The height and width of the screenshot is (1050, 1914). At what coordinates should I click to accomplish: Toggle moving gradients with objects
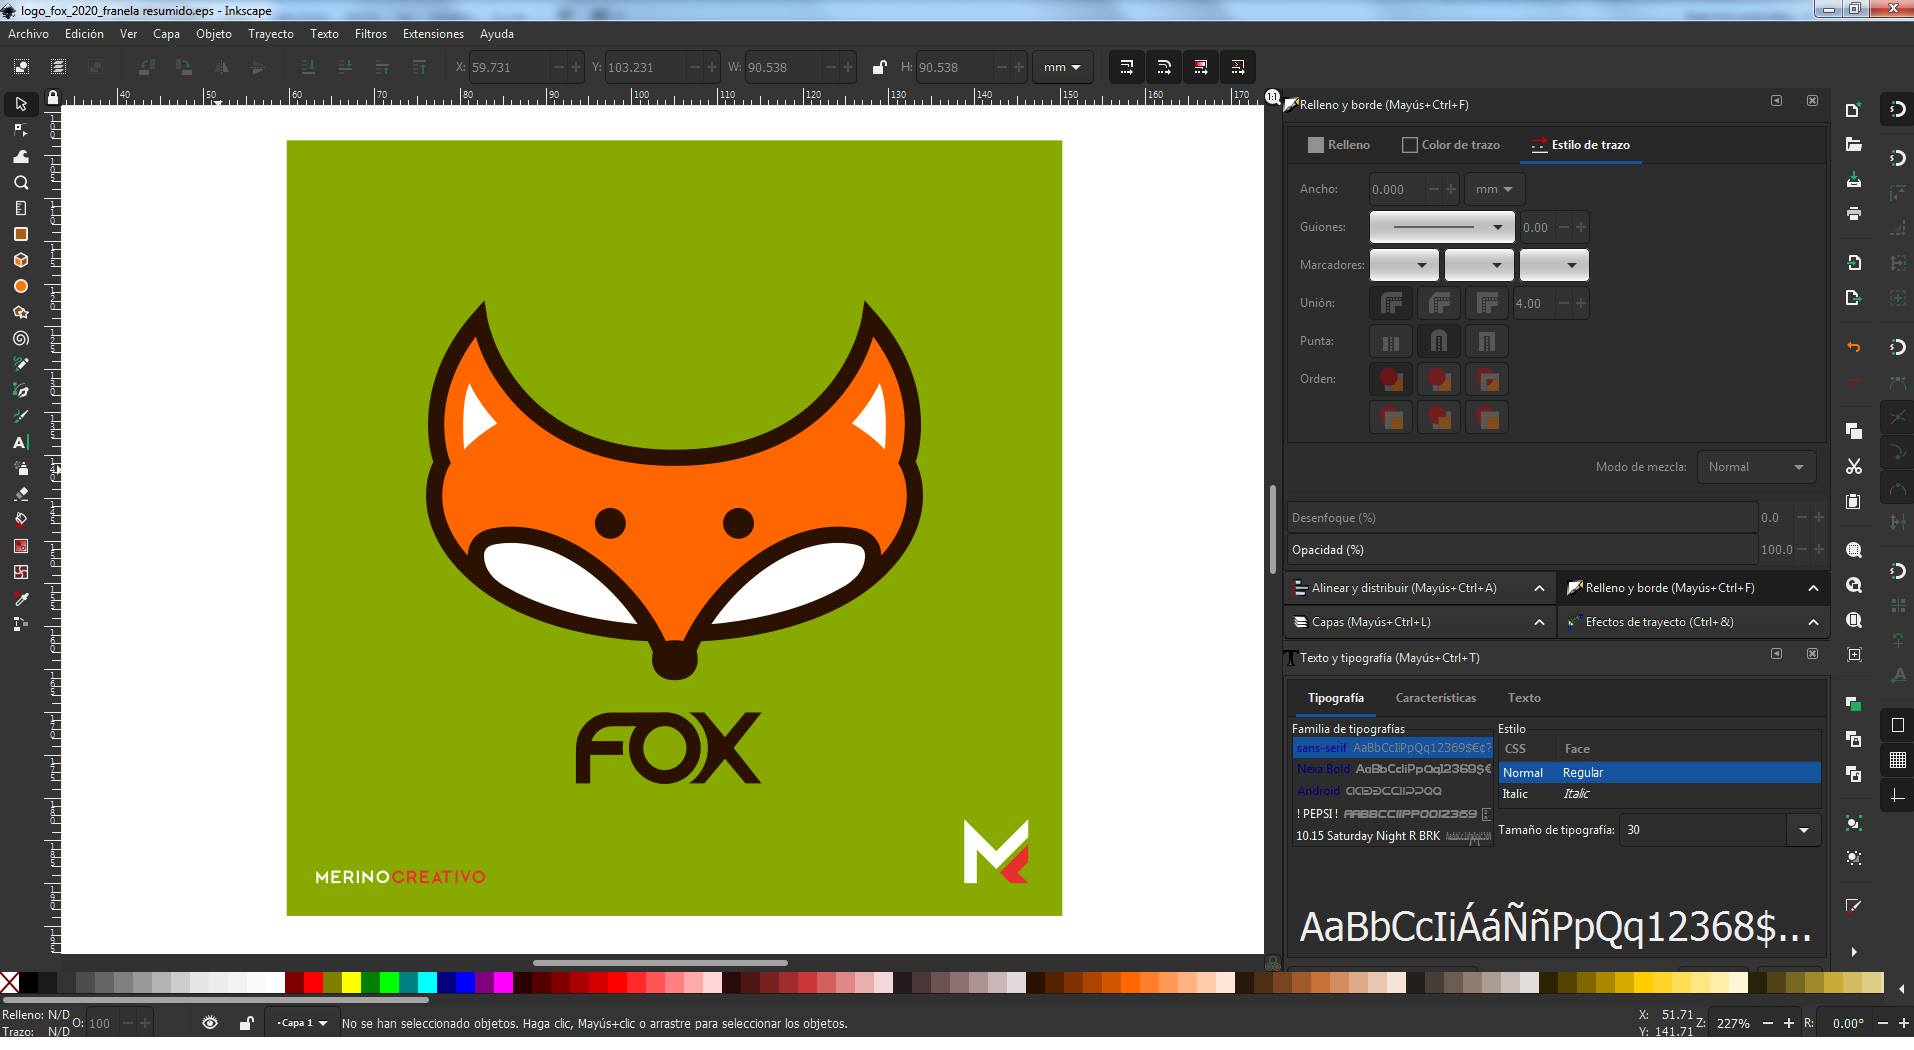coord(1201,67)
